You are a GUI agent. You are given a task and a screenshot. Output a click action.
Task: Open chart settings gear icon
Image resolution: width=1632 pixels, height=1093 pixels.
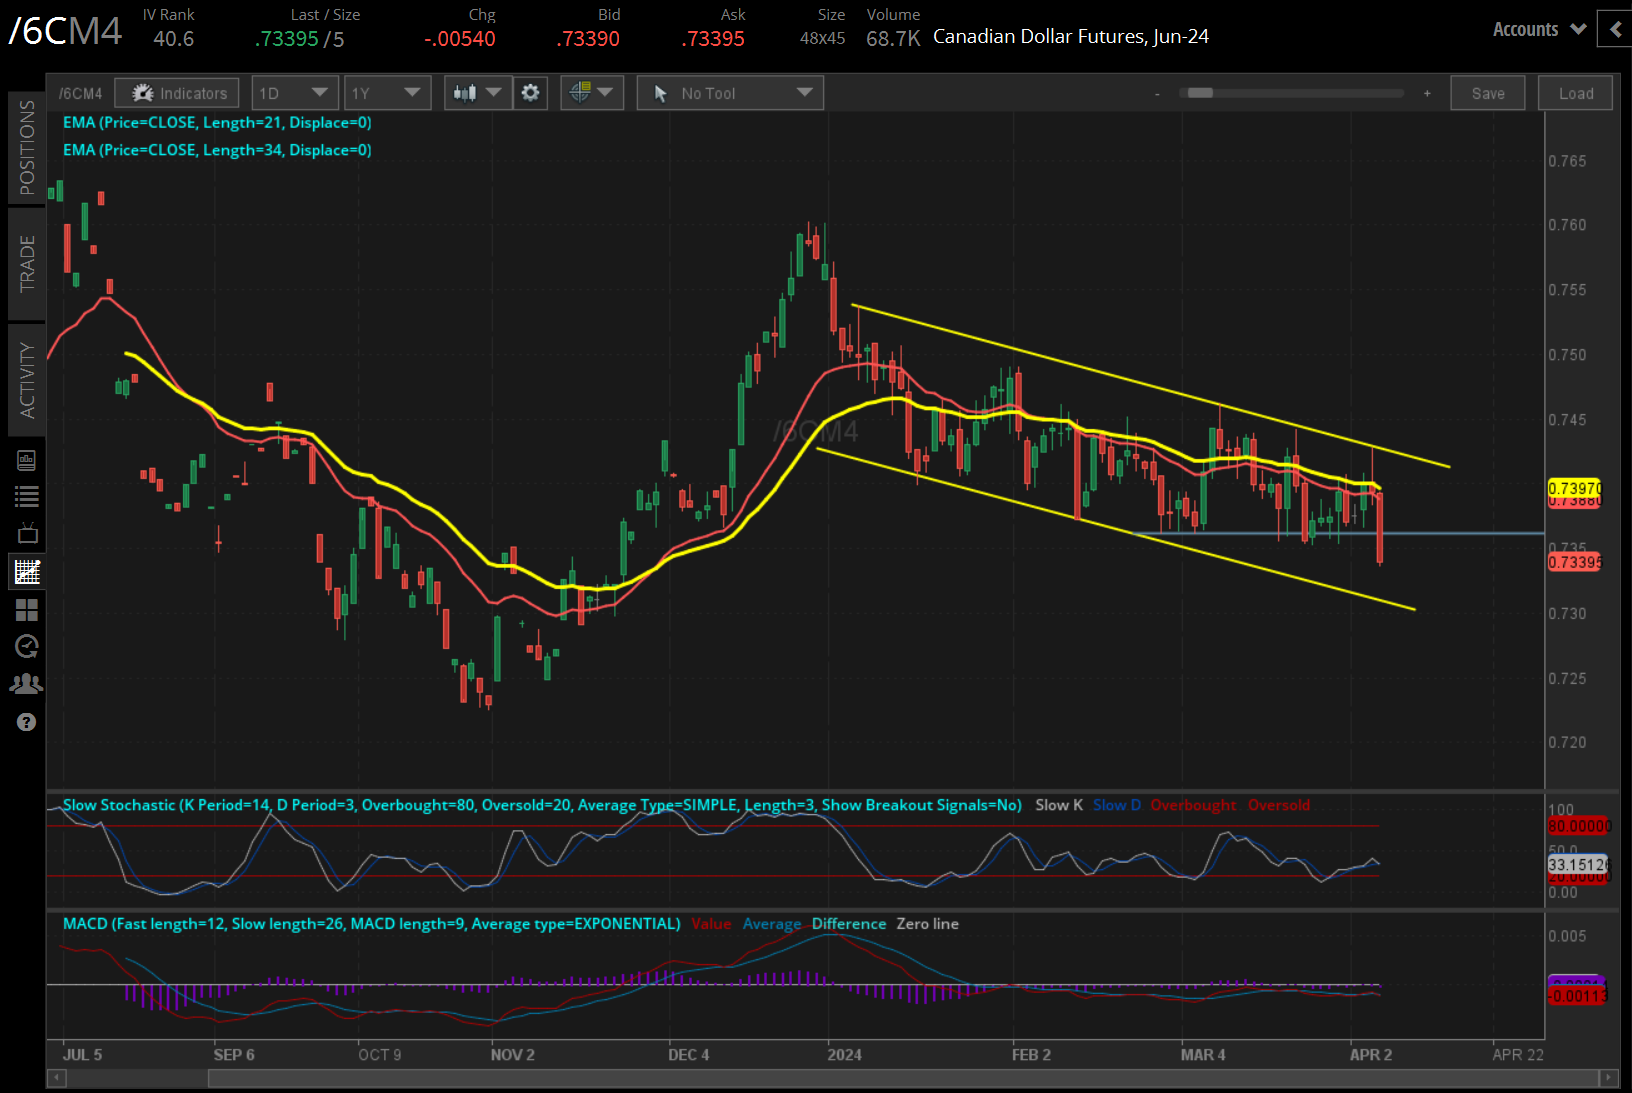530,93
